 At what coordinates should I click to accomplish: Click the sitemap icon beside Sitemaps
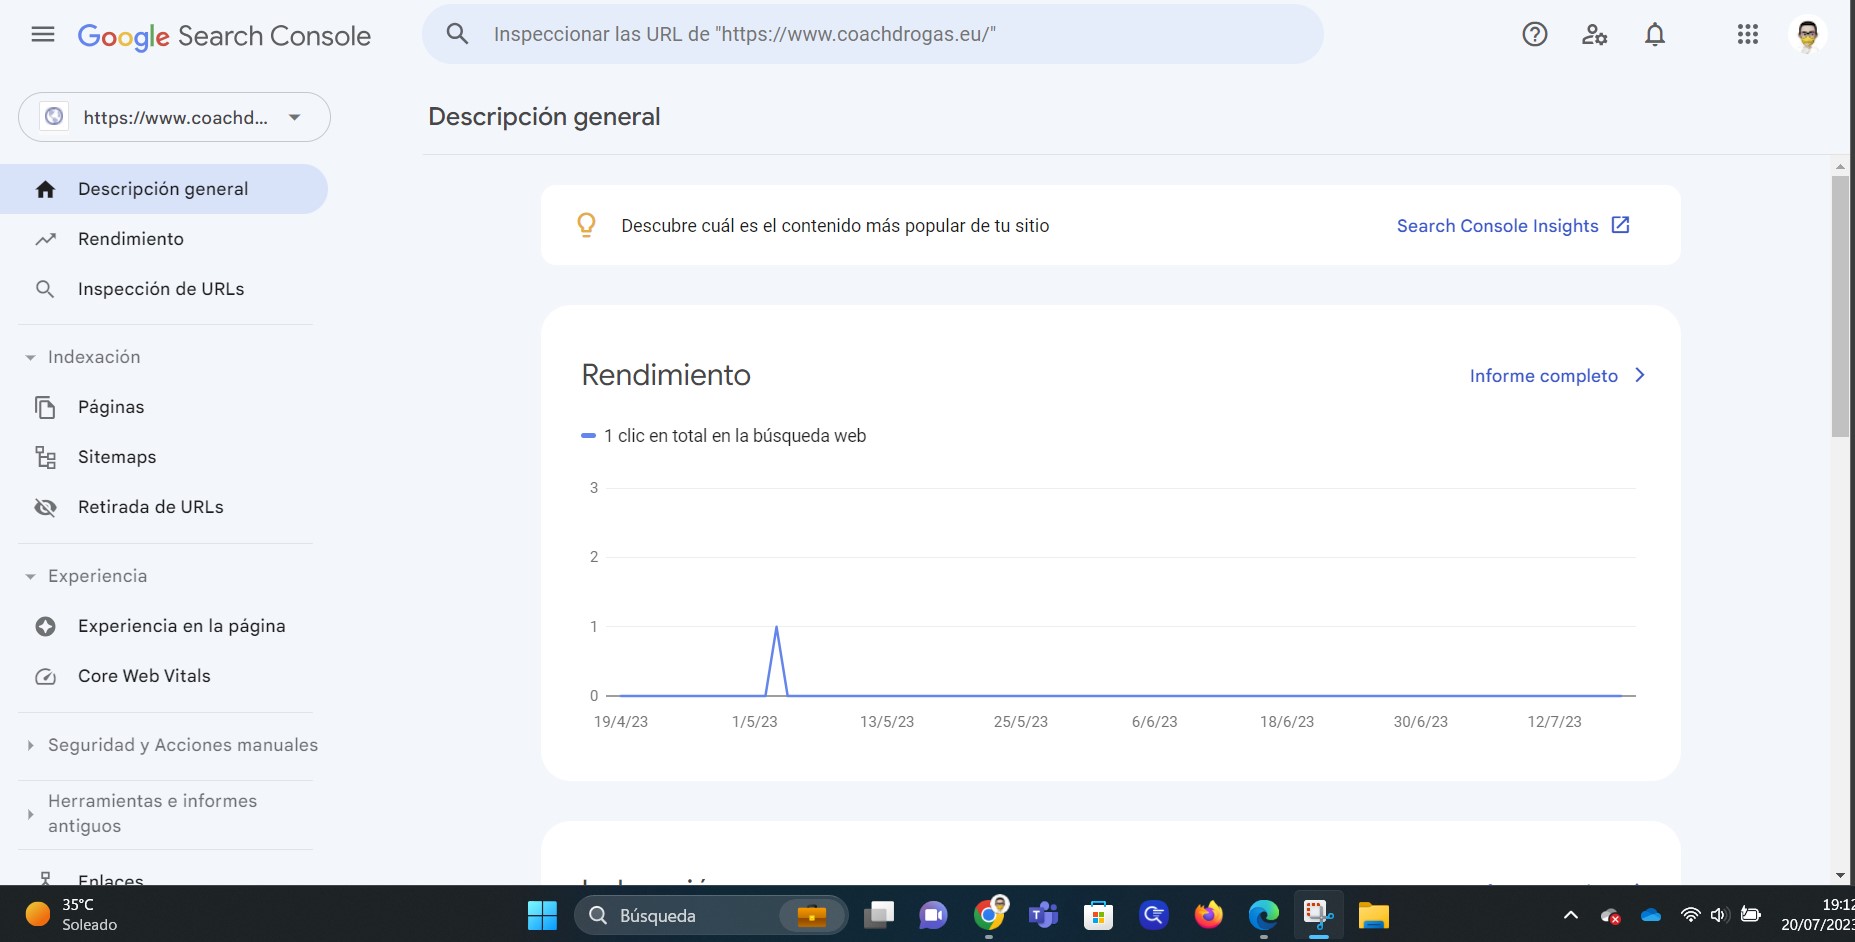(x=45, y=457)
